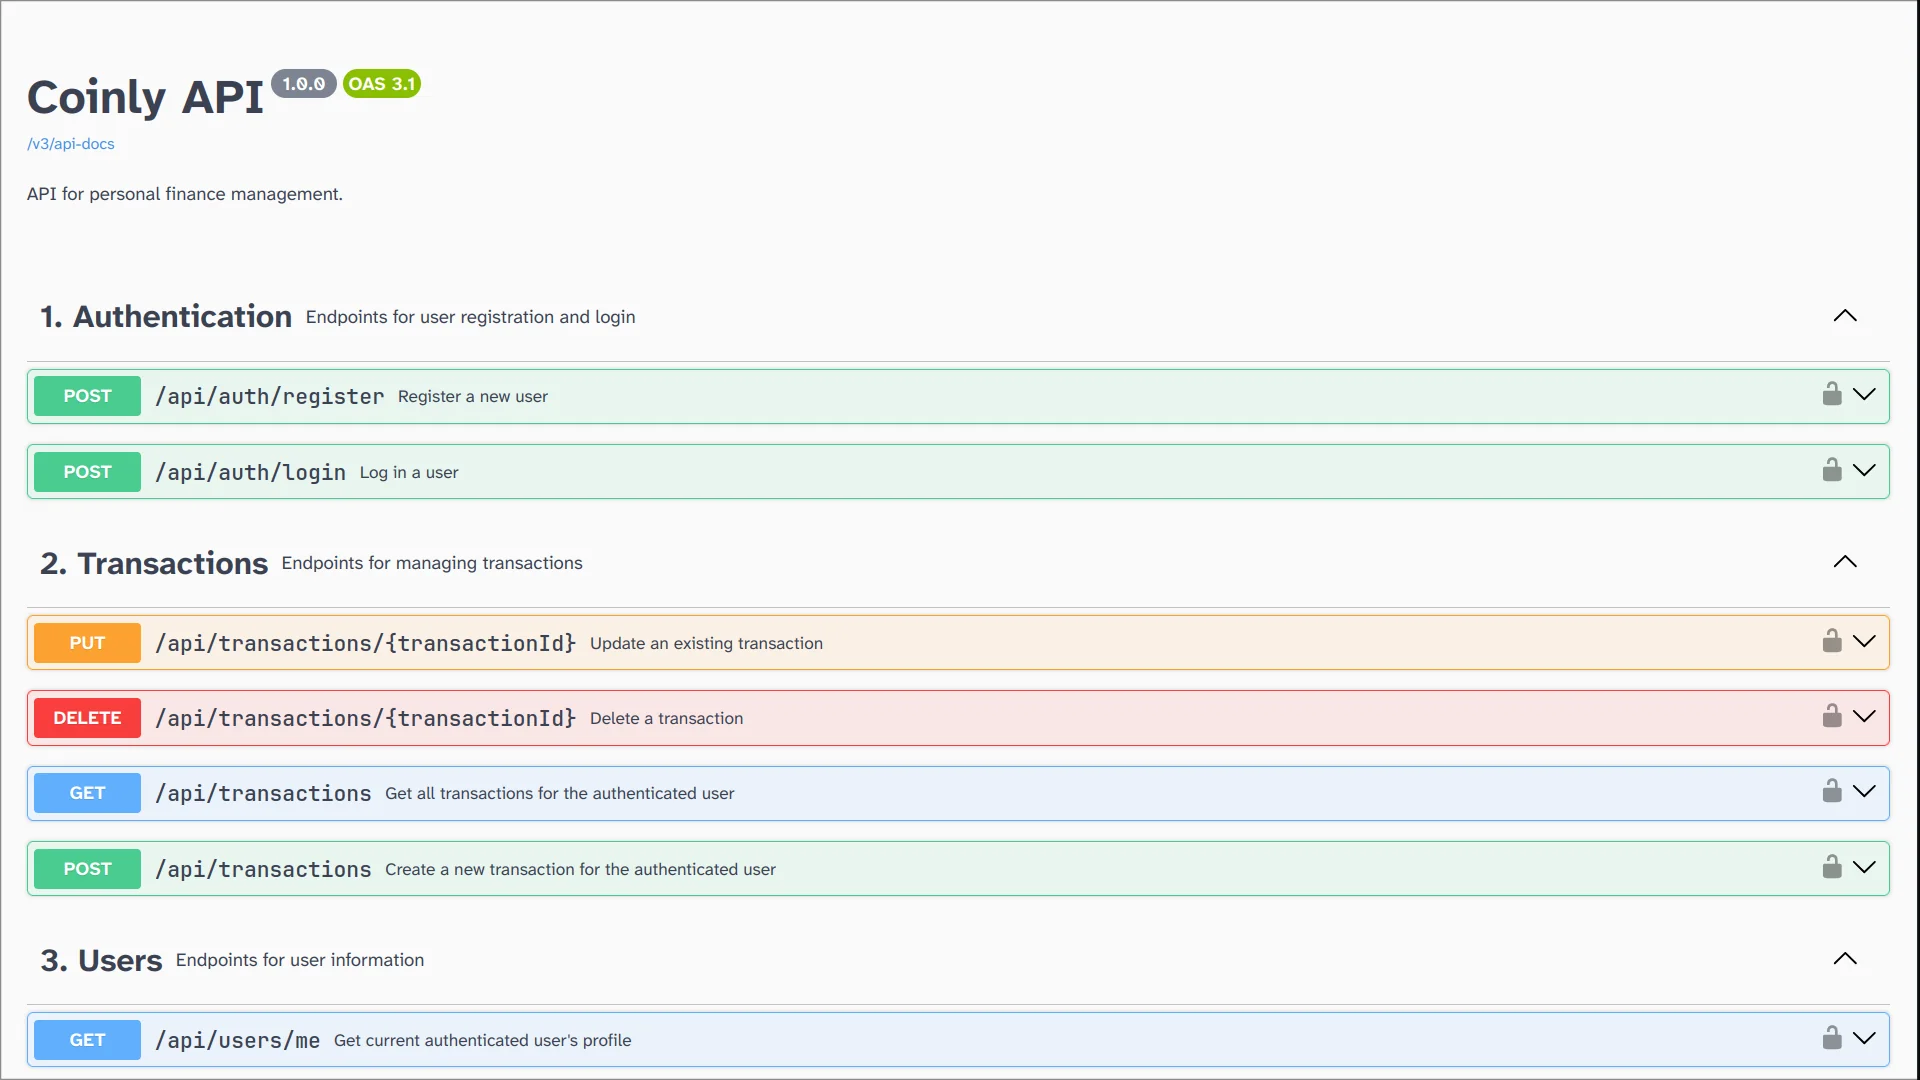Screen dimensions: 1920x1080
Task: Click authorization lock on DELETE transaction row
Action: point(1831,716)
